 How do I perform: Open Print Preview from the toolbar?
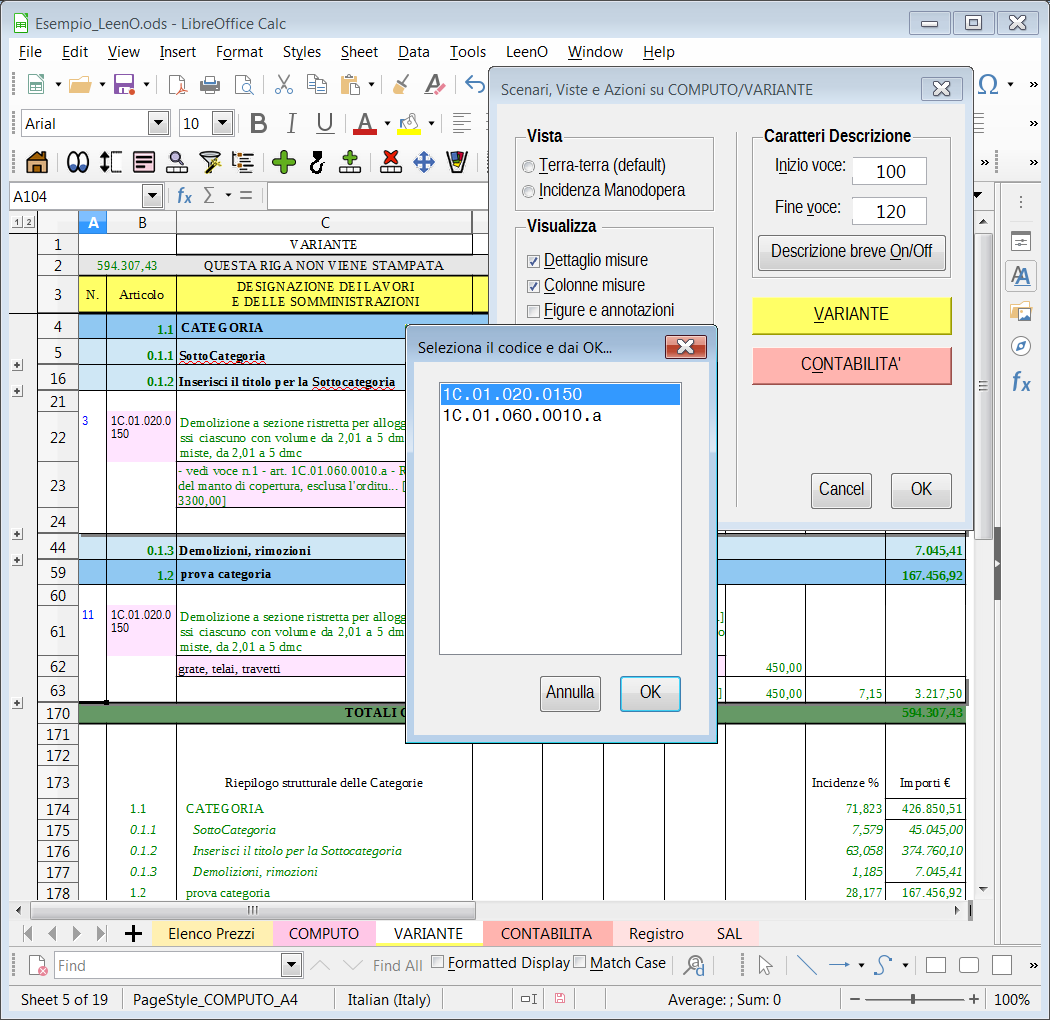pyautogui.click(x=244, y=85)
